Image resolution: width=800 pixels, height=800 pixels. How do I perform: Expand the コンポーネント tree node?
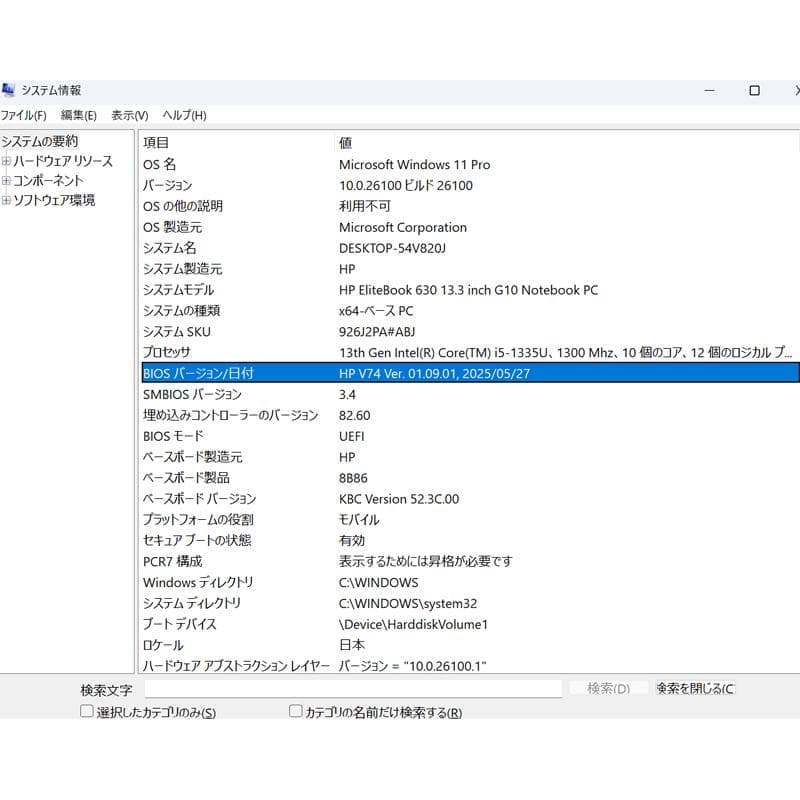(6, 181)
